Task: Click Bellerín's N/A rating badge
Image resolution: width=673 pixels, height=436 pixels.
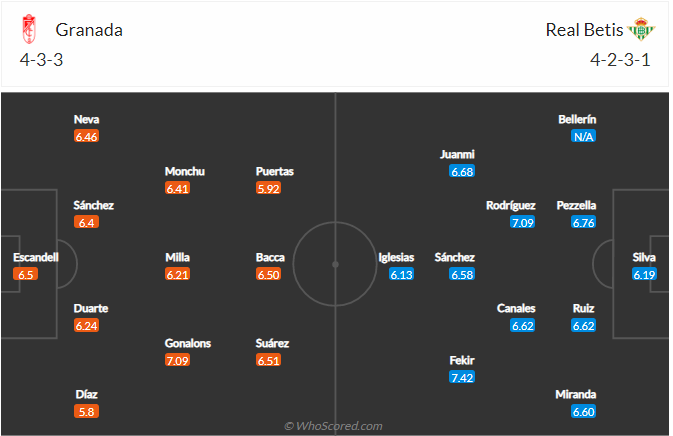Action: tap(583, 136)
